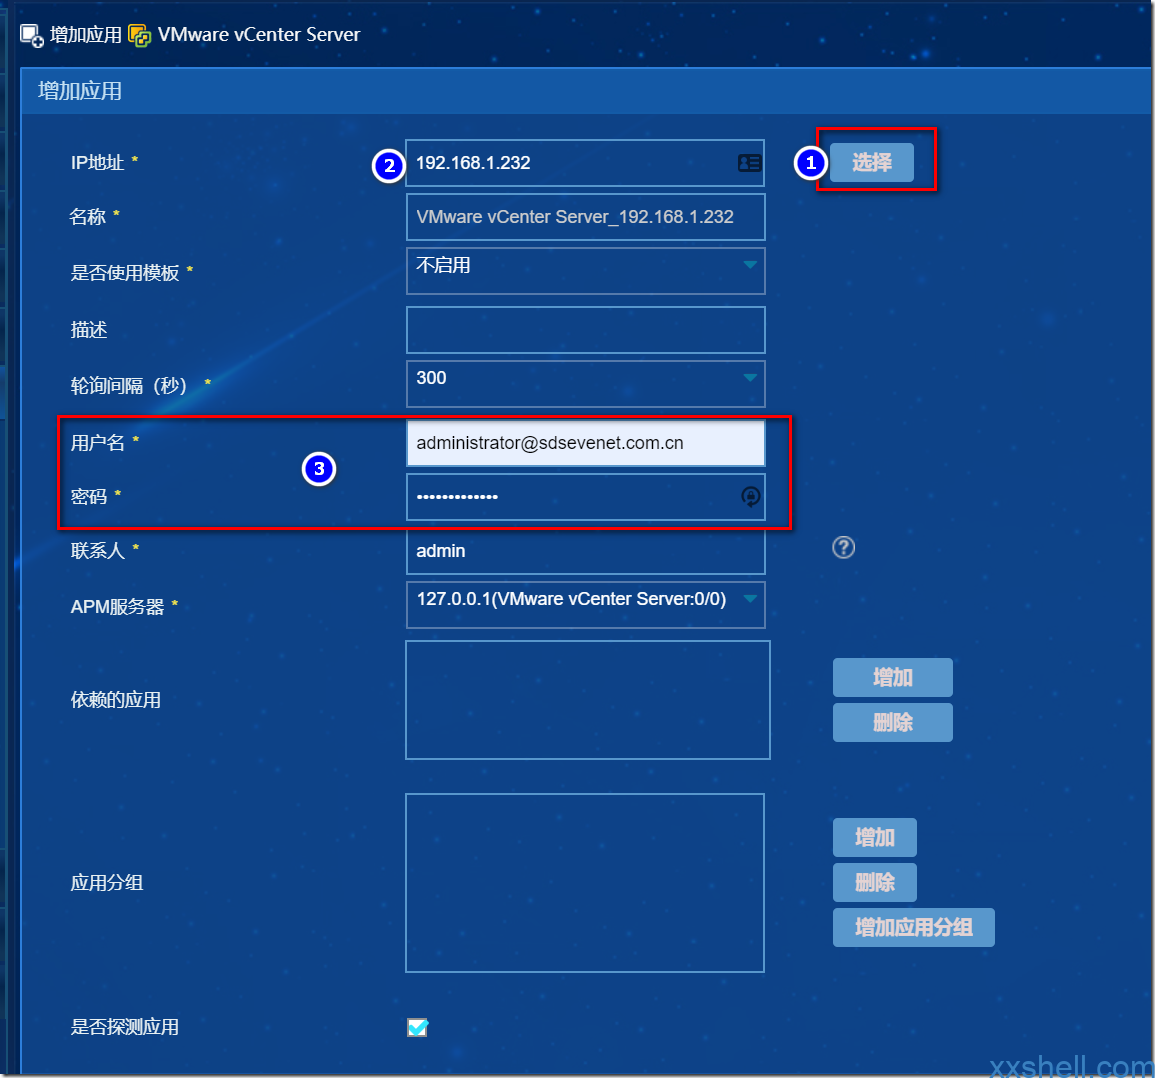Click the 轮询间隔（秒） label

click(x=130, y=385)
